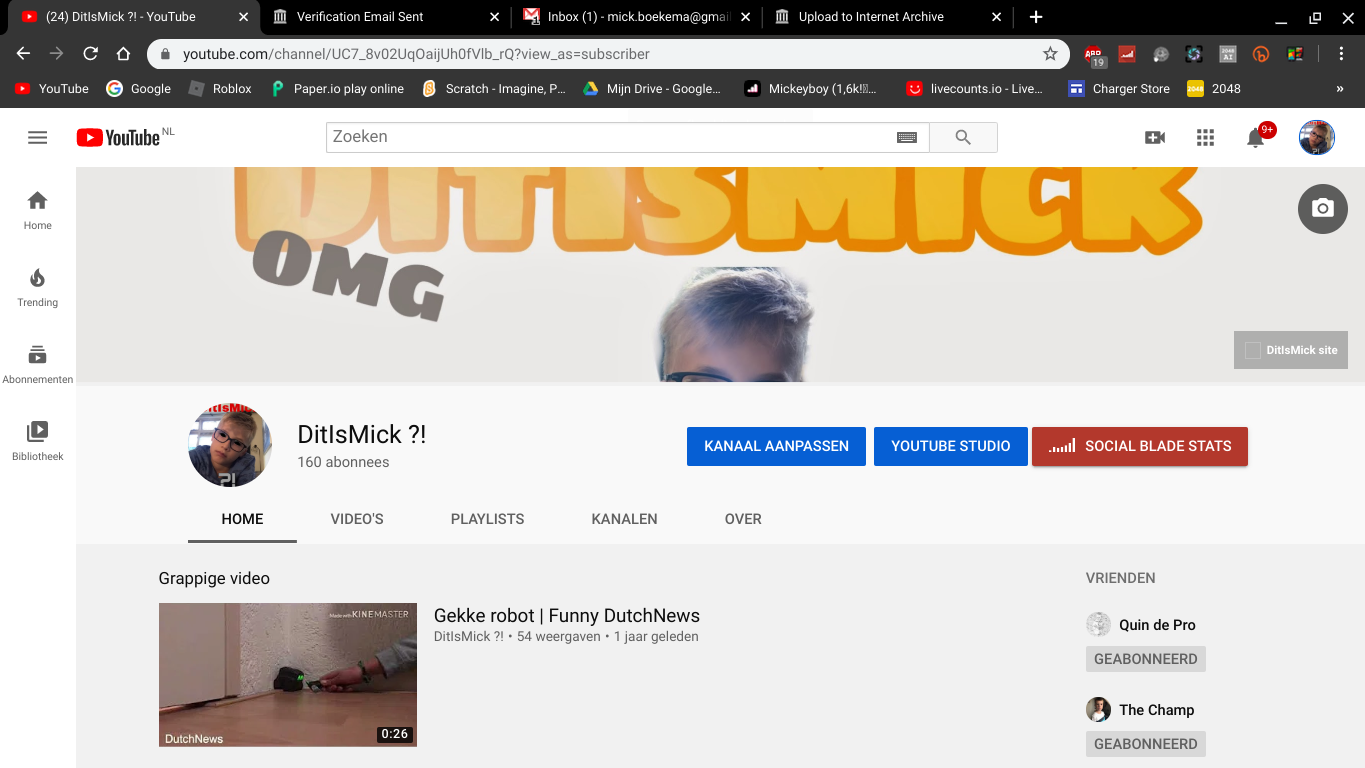
Task: Open the YouTube bookmark
Action: pos(52,89)
